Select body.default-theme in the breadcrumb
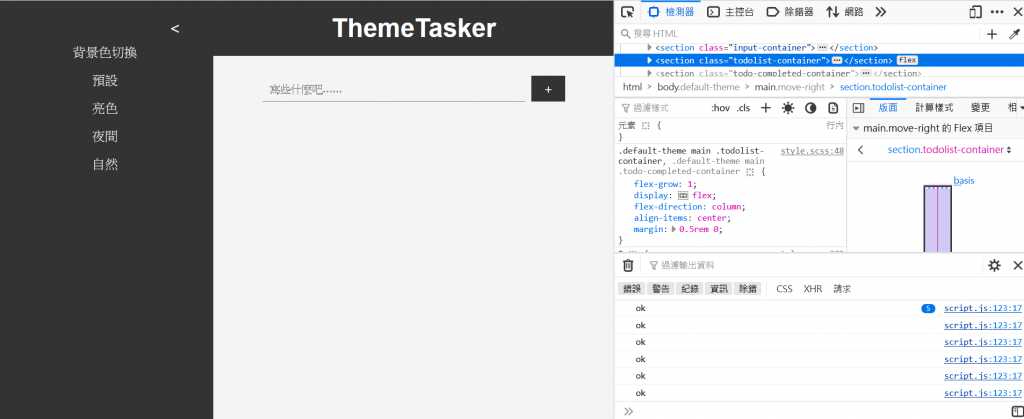1024x419 pixels. point(698,87)
